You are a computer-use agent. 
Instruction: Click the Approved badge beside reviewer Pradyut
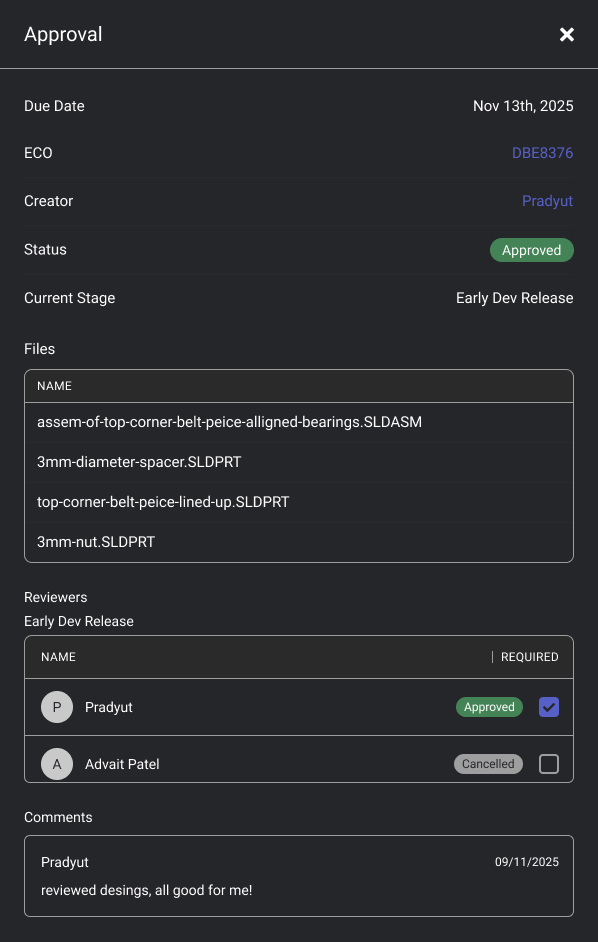click(489, 707)
